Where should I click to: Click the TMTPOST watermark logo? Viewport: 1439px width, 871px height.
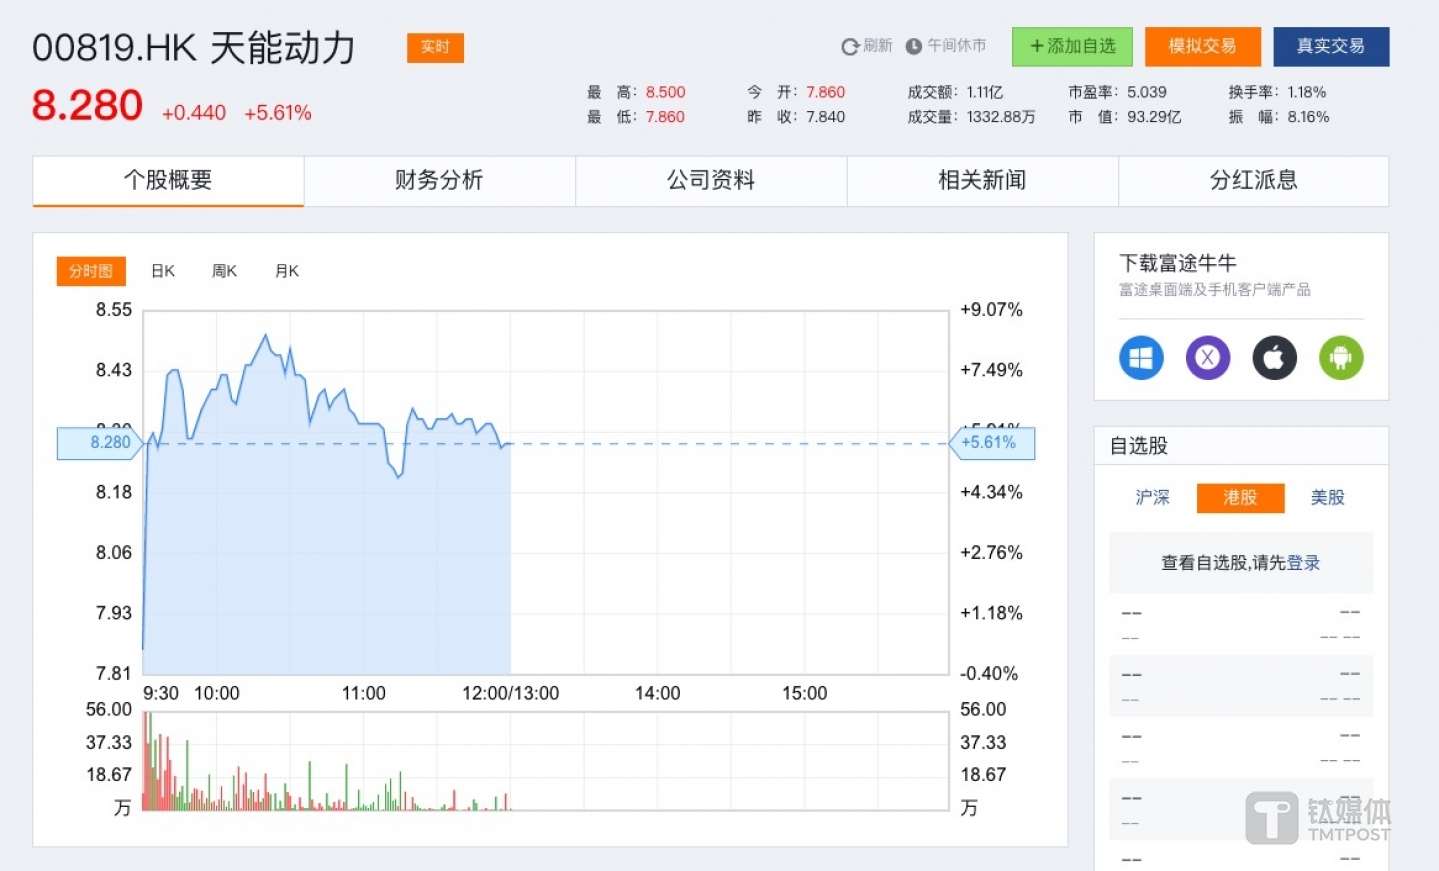click(x=1318, y=818)
